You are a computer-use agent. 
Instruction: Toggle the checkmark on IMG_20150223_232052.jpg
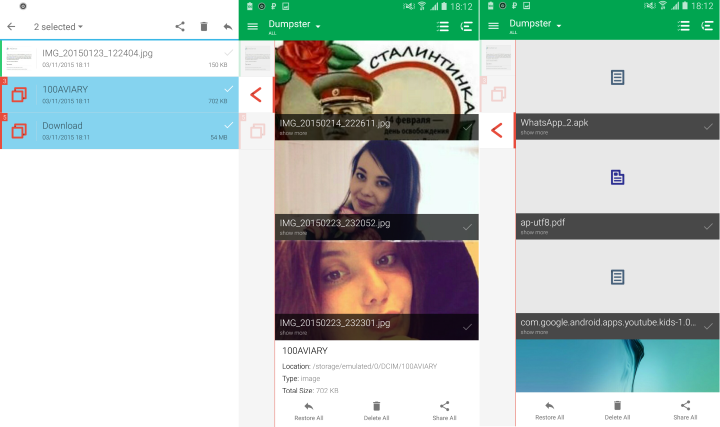point(467,227)
